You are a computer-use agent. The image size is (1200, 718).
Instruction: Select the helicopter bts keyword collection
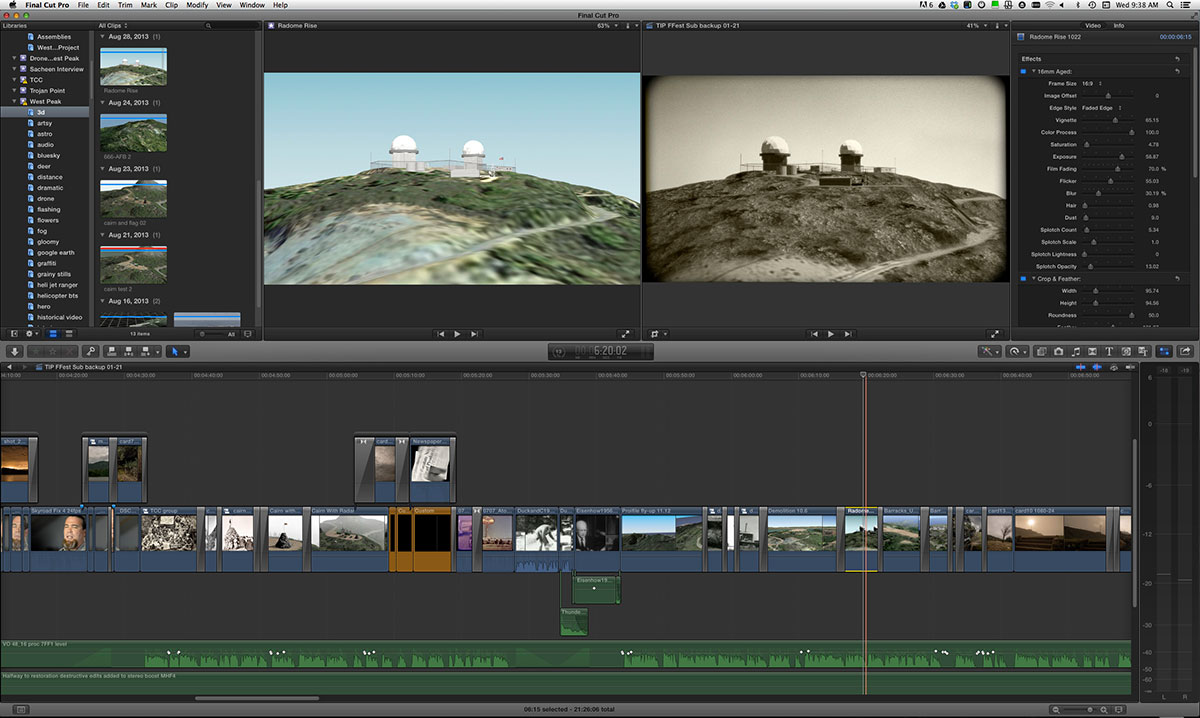57,295
